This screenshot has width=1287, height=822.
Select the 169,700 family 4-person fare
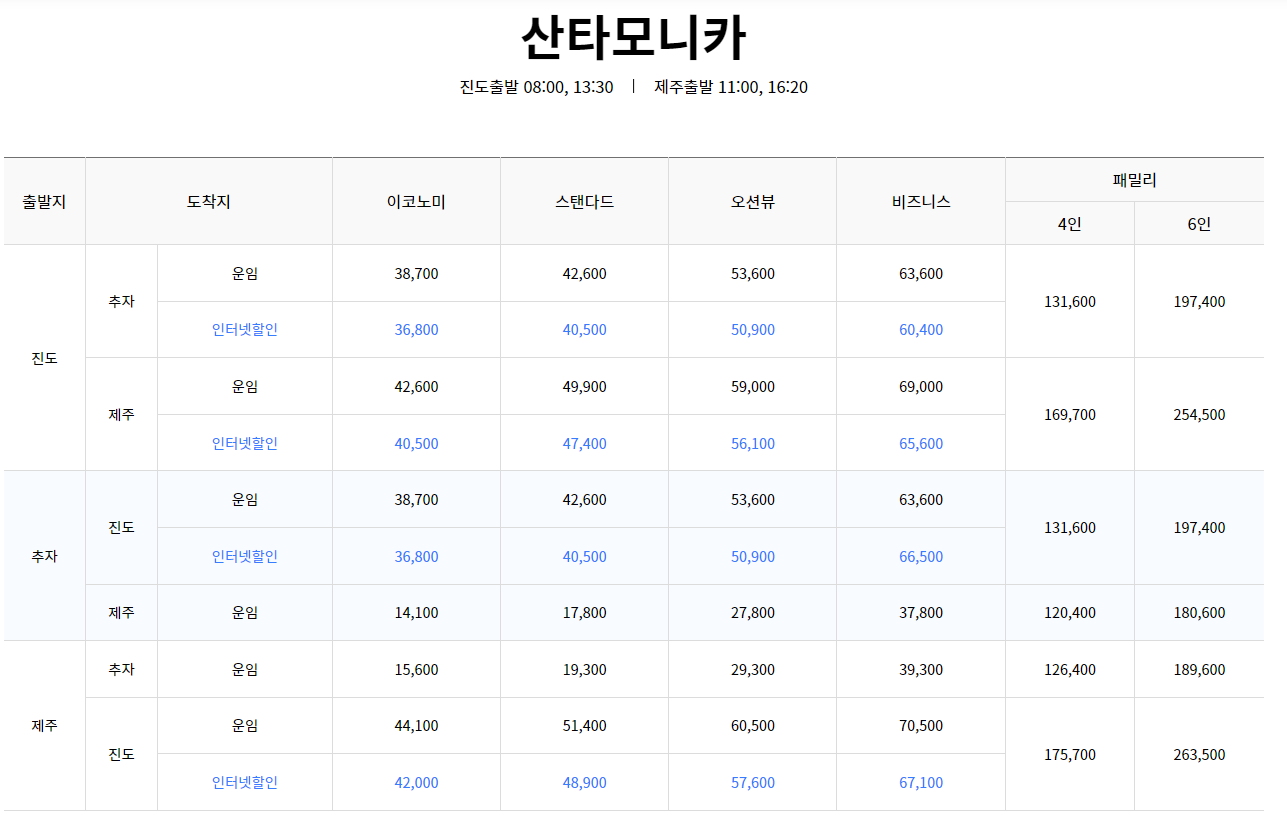click(1070, 415)
